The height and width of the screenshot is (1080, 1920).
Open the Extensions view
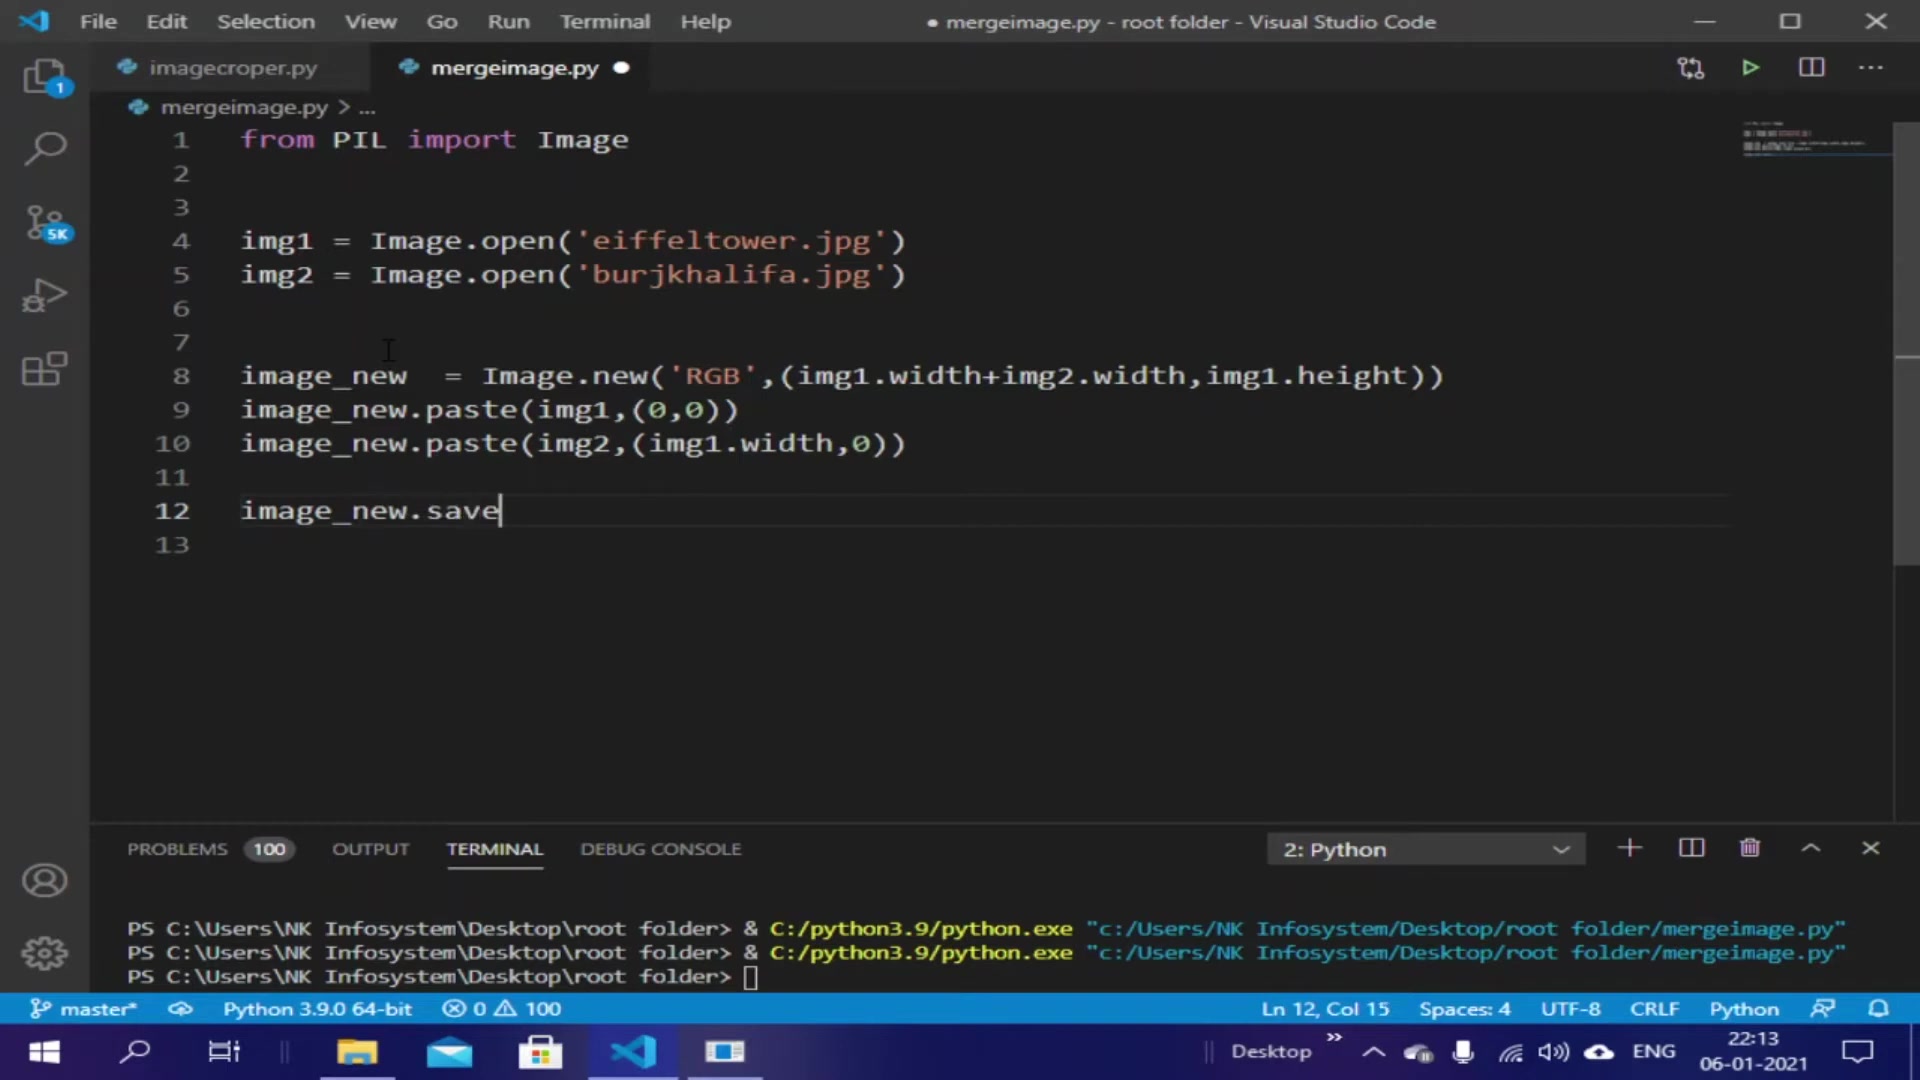point(45,369)
